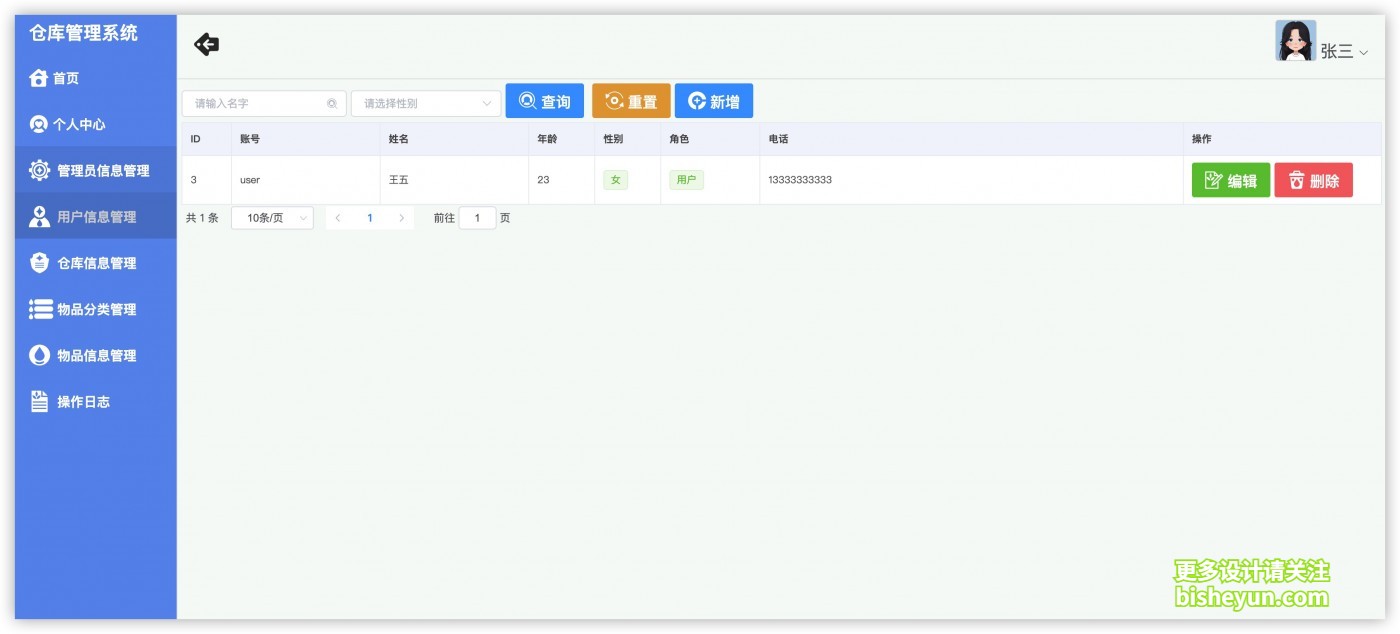Click the search icon in name field
The height and width of the screenshot is (634, 1400).
332,103
